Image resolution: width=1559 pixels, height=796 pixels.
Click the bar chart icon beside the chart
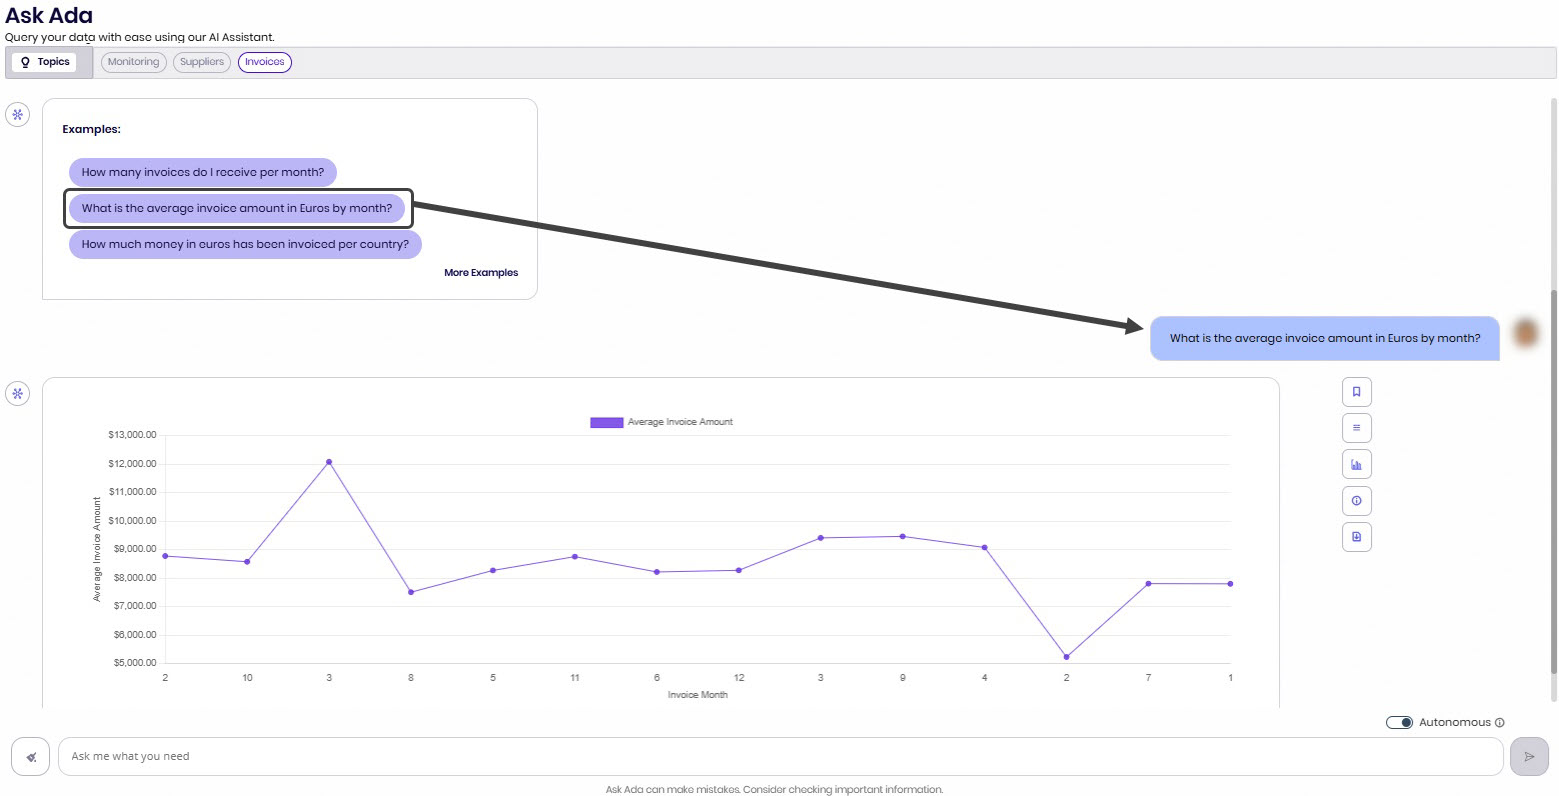click(x=1356, y=464)
